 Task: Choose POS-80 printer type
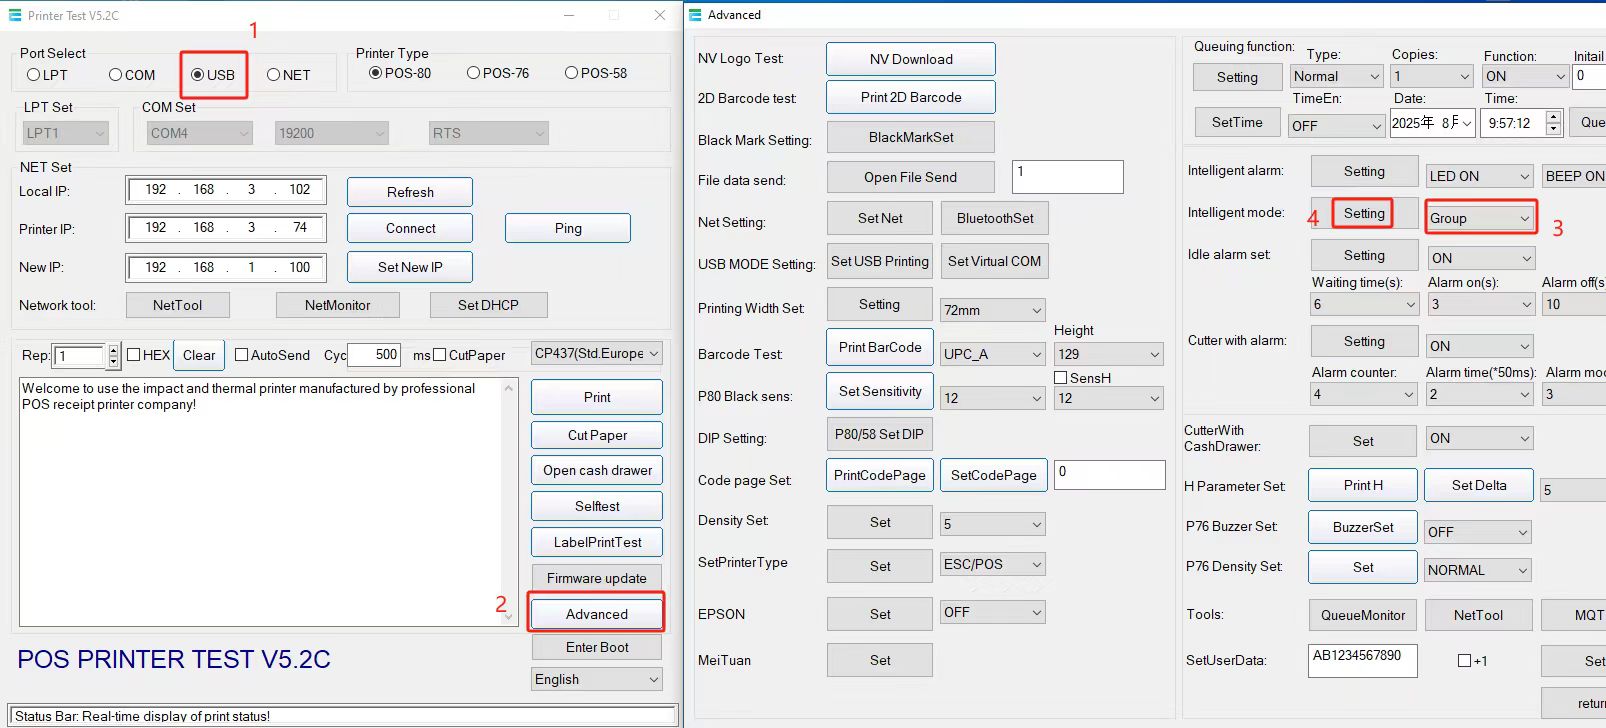coord(376,73)
